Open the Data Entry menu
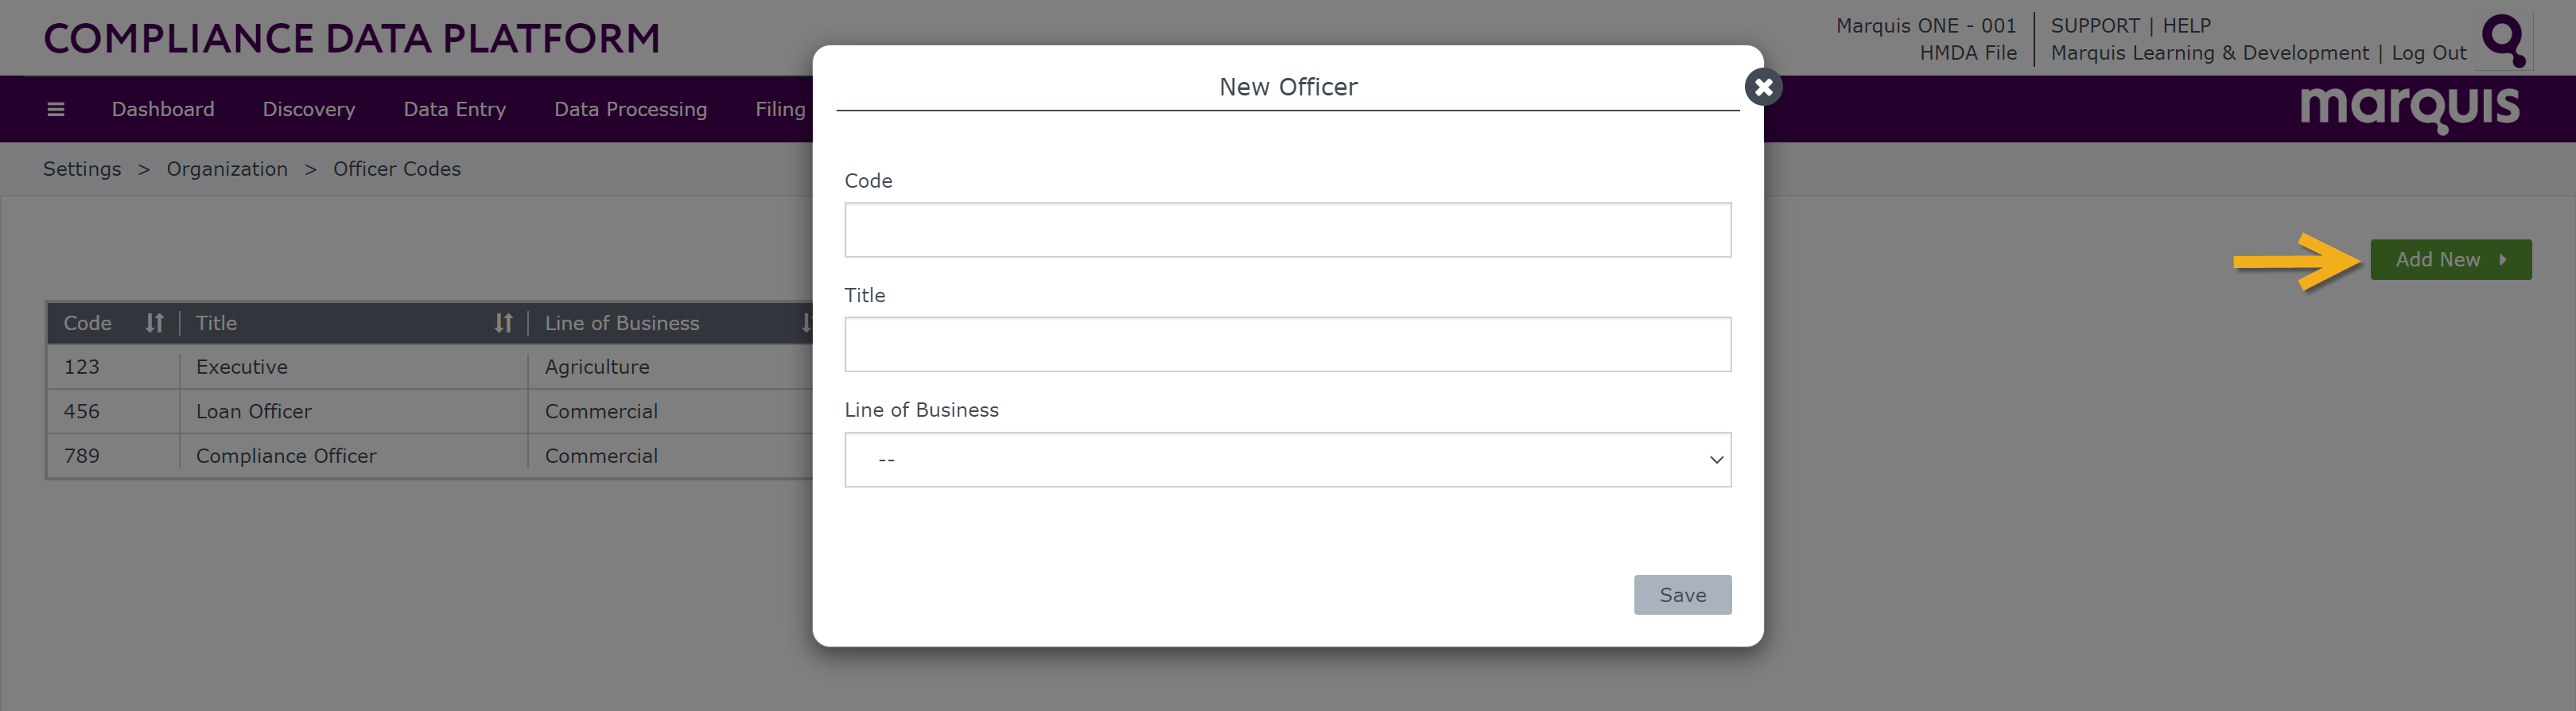This screenshot has height=711, width=2576. [455, 109]
